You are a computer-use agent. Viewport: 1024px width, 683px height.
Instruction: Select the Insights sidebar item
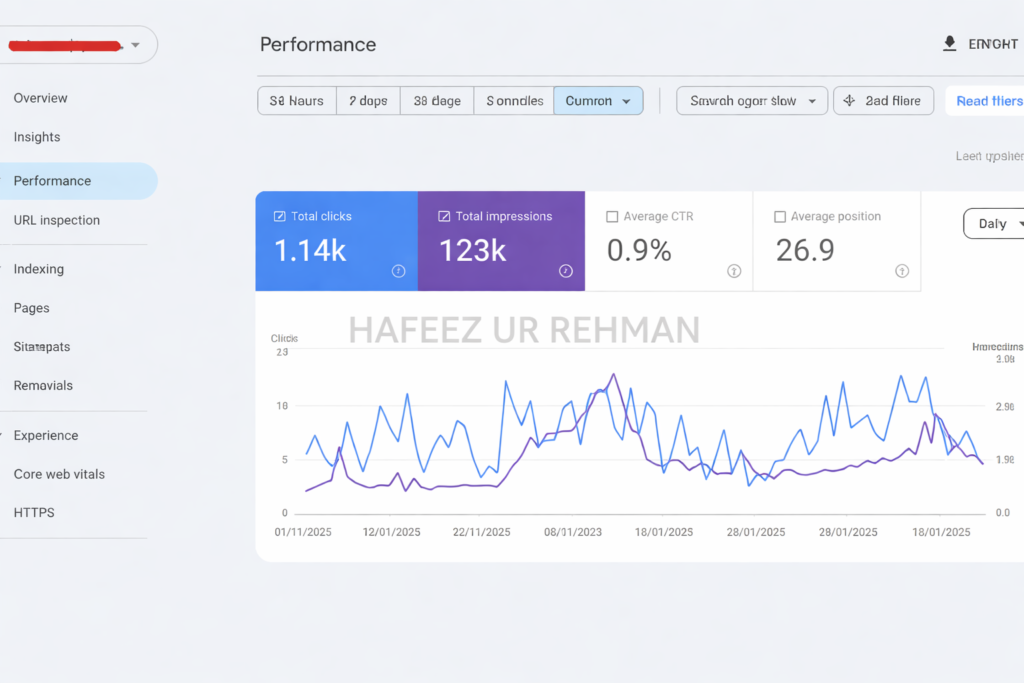[x=37, y=137]
